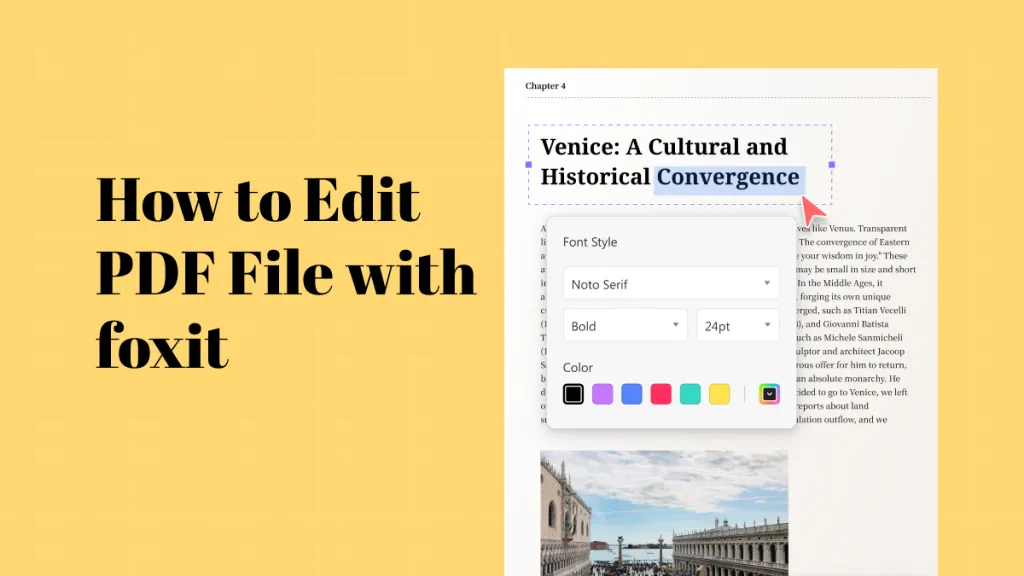Viewport: 1024px width, 576px height.
Task: Open the custom color picker icon
Action: 769,394
